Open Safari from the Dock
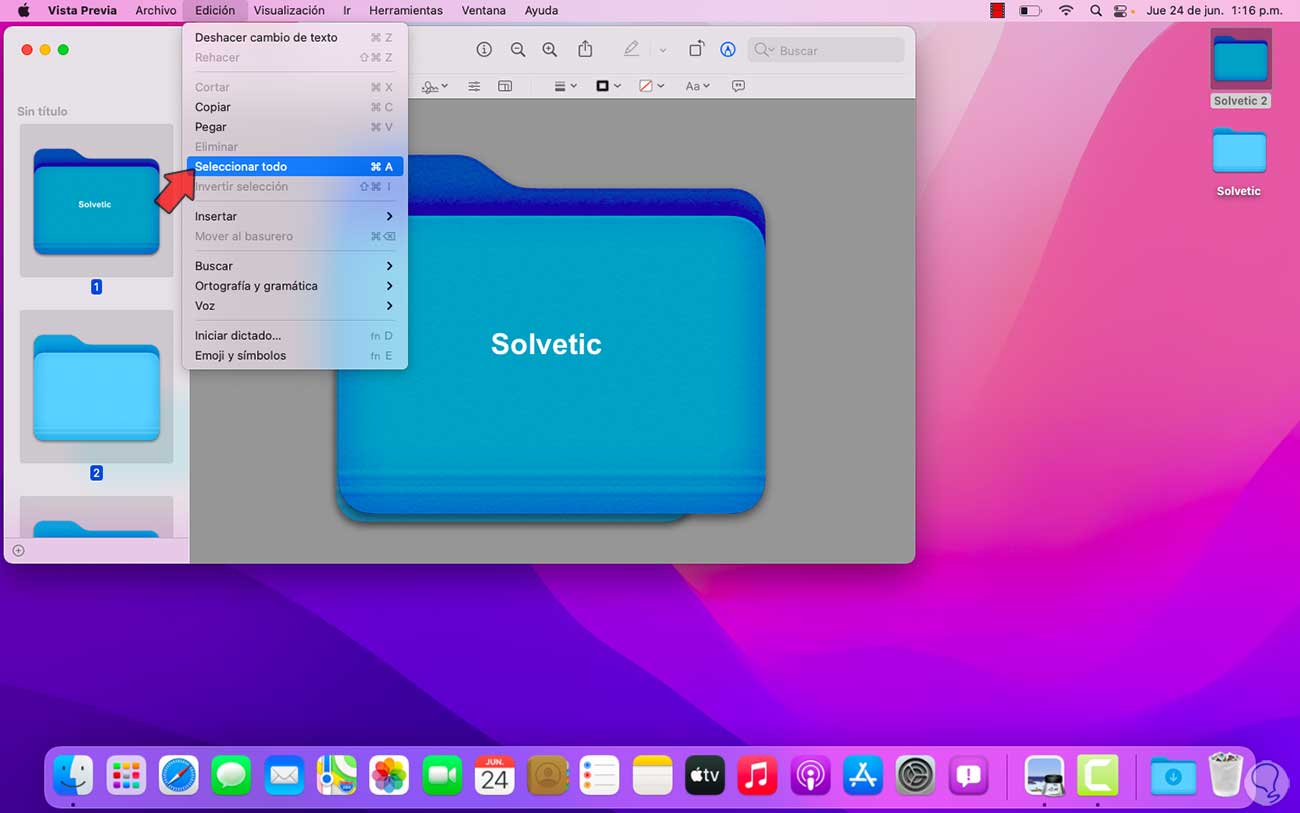This screenshot has height=813, width=1300. click(179, 775)
